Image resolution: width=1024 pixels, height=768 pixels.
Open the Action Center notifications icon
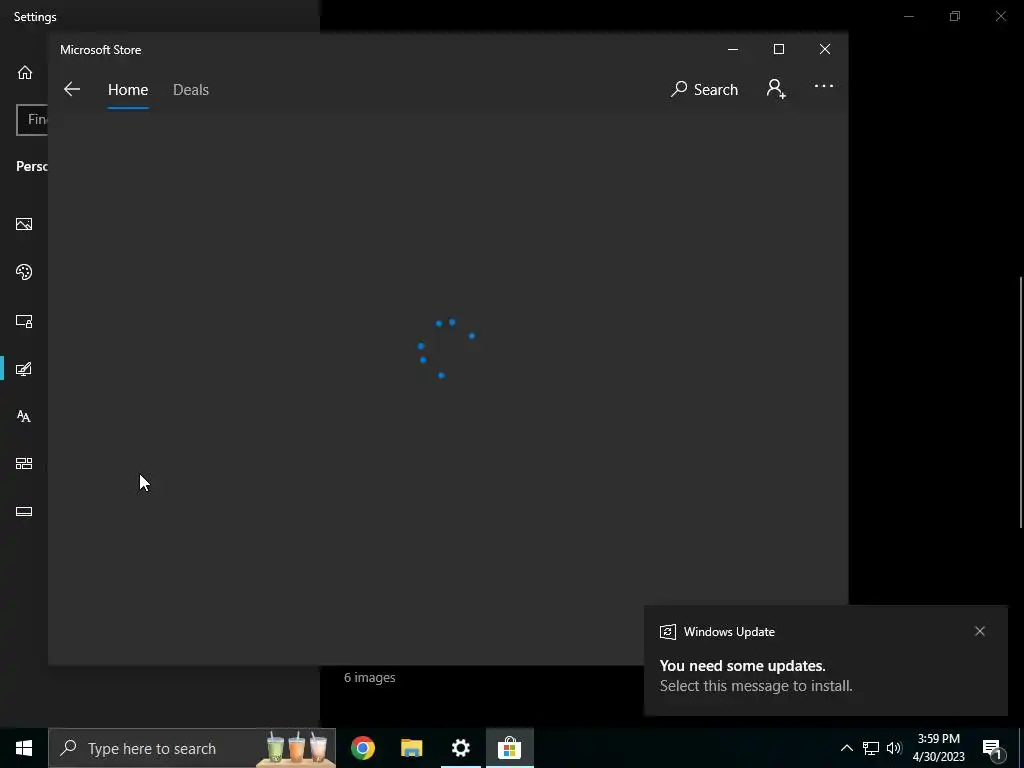(993, 748)
